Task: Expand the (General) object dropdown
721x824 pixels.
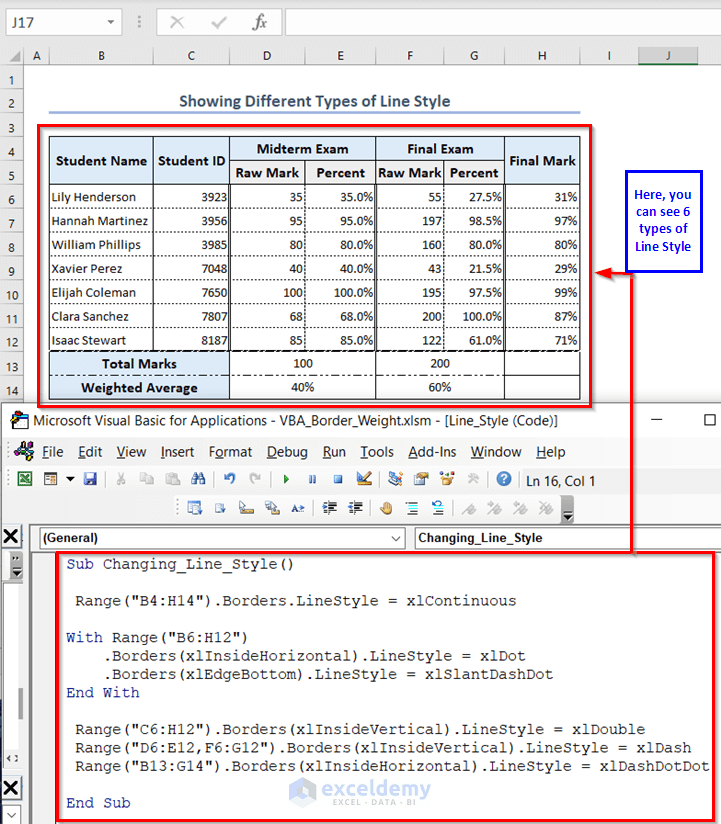Action: (x=396, y=538)
